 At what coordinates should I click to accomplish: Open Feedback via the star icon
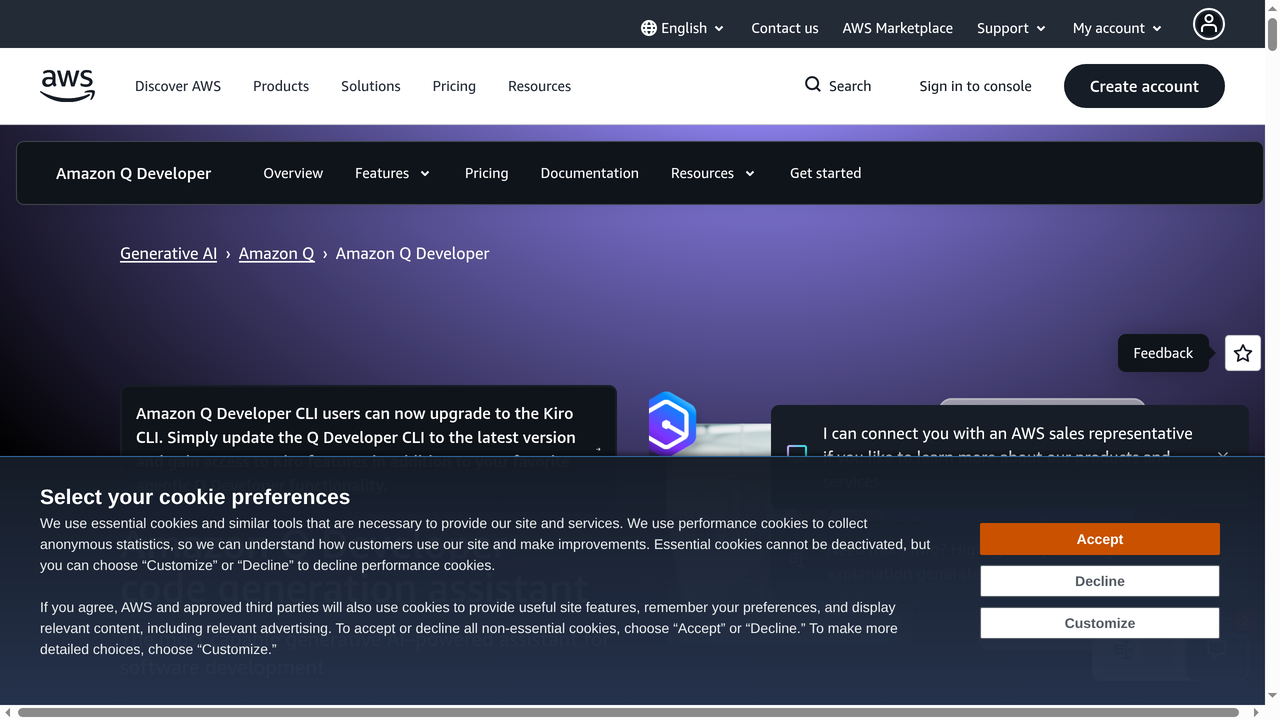coord(1242,353)
